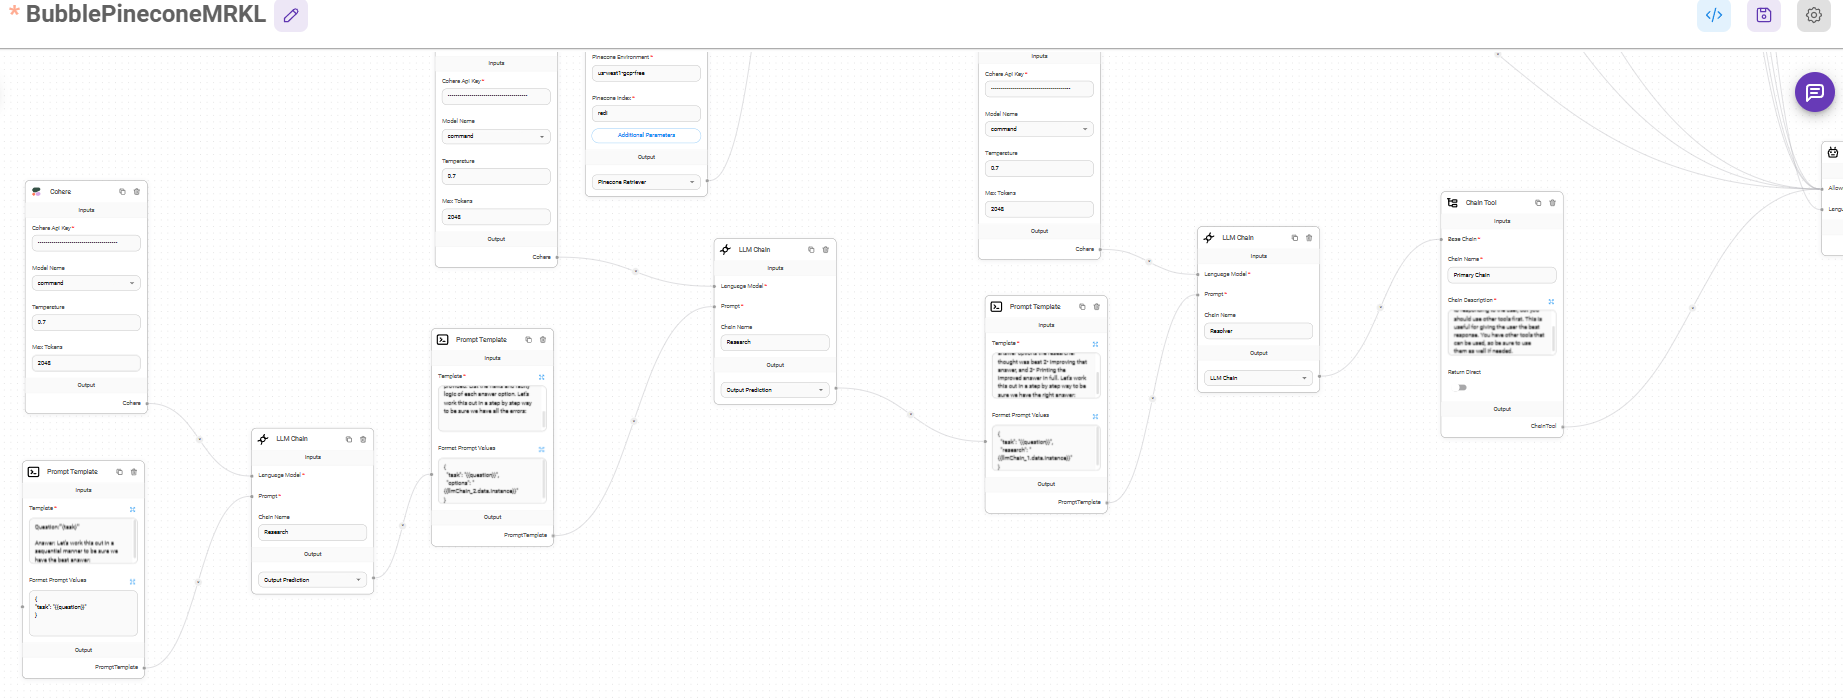Screen dimensions: 1843x699
Task: Focus Max Tokens field in leftmost Cohere node
Action: tap(86, 363)
